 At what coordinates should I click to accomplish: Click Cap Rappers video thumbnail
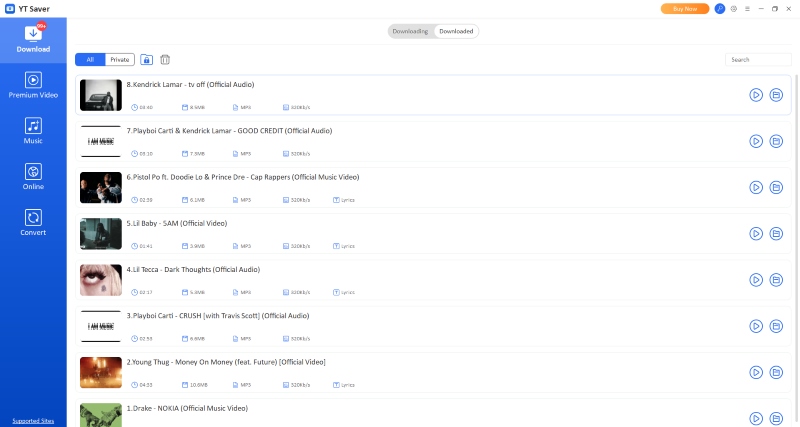pyautogui.click(x=101, y=187)
